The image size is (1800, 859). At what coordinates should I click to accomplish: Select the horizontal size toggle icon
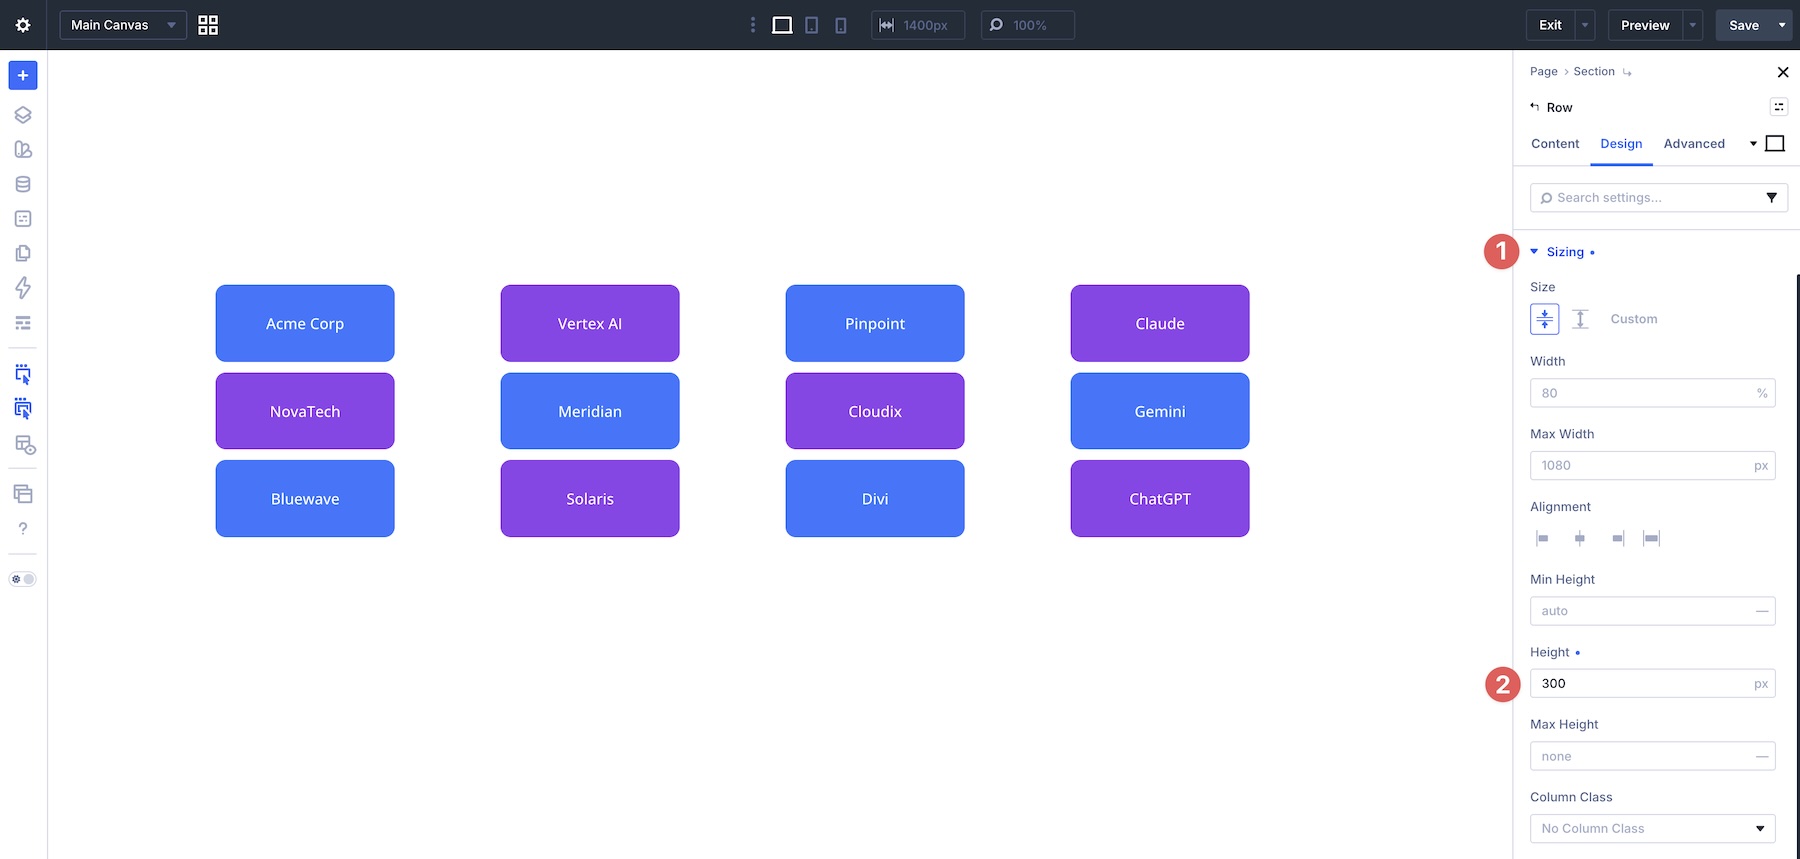tap(1544, 319)
